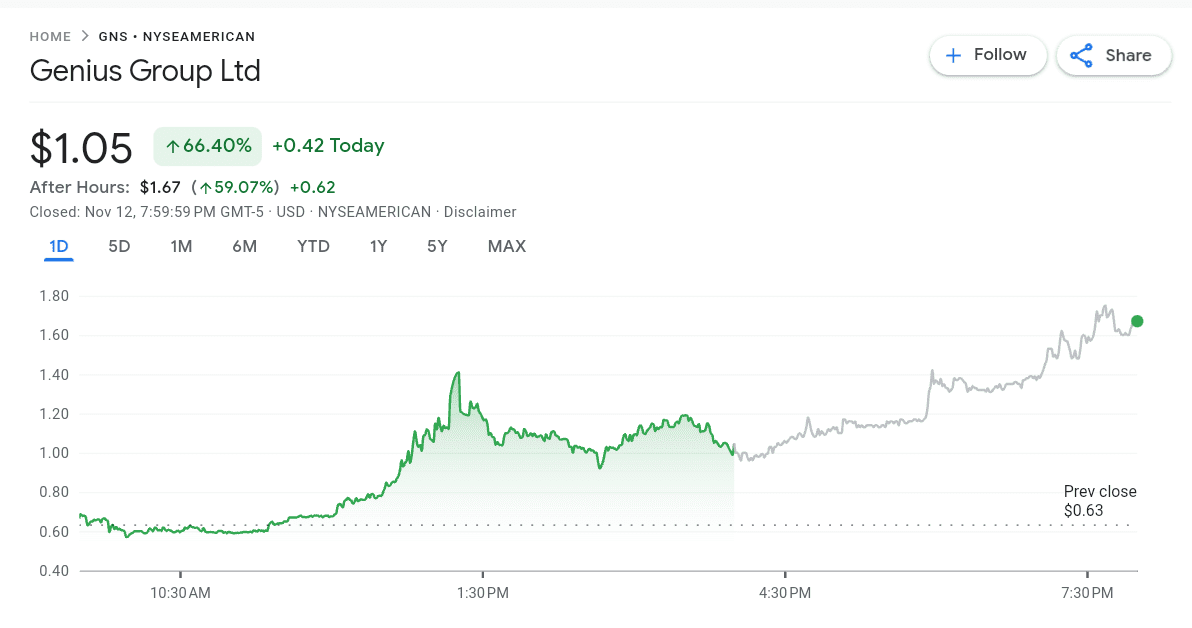Viewport: 1192px width, 628px height.
Task: Keep the 1D tab selected
Action: pos(58,246)
